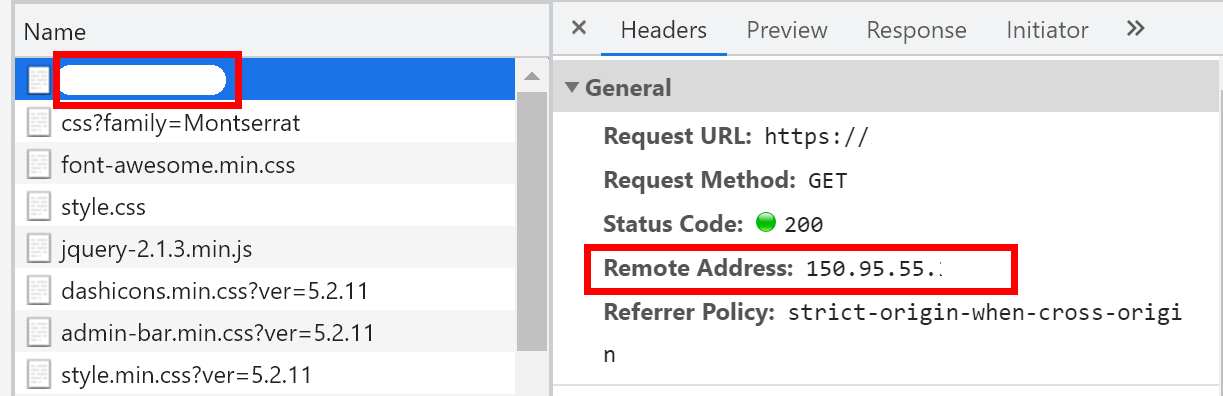Image resolution: width=1223 pixels, height=396 pixels.
Task: Click the file icon beside style.css
Action: 39,208
